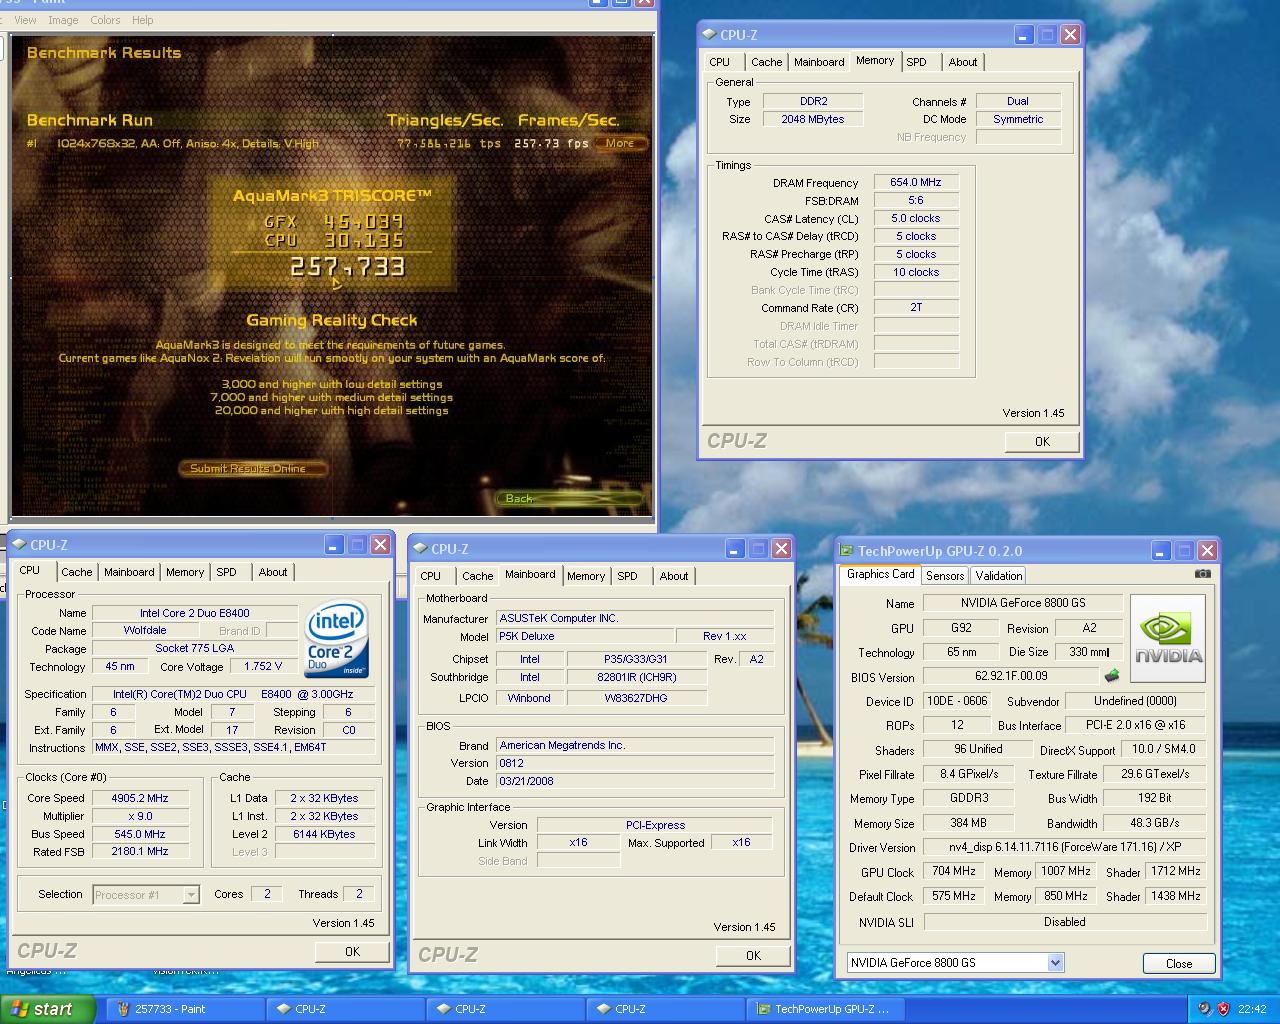
Task: Click the GPU Clock 704 MHz field
Action: pos(954,872)
